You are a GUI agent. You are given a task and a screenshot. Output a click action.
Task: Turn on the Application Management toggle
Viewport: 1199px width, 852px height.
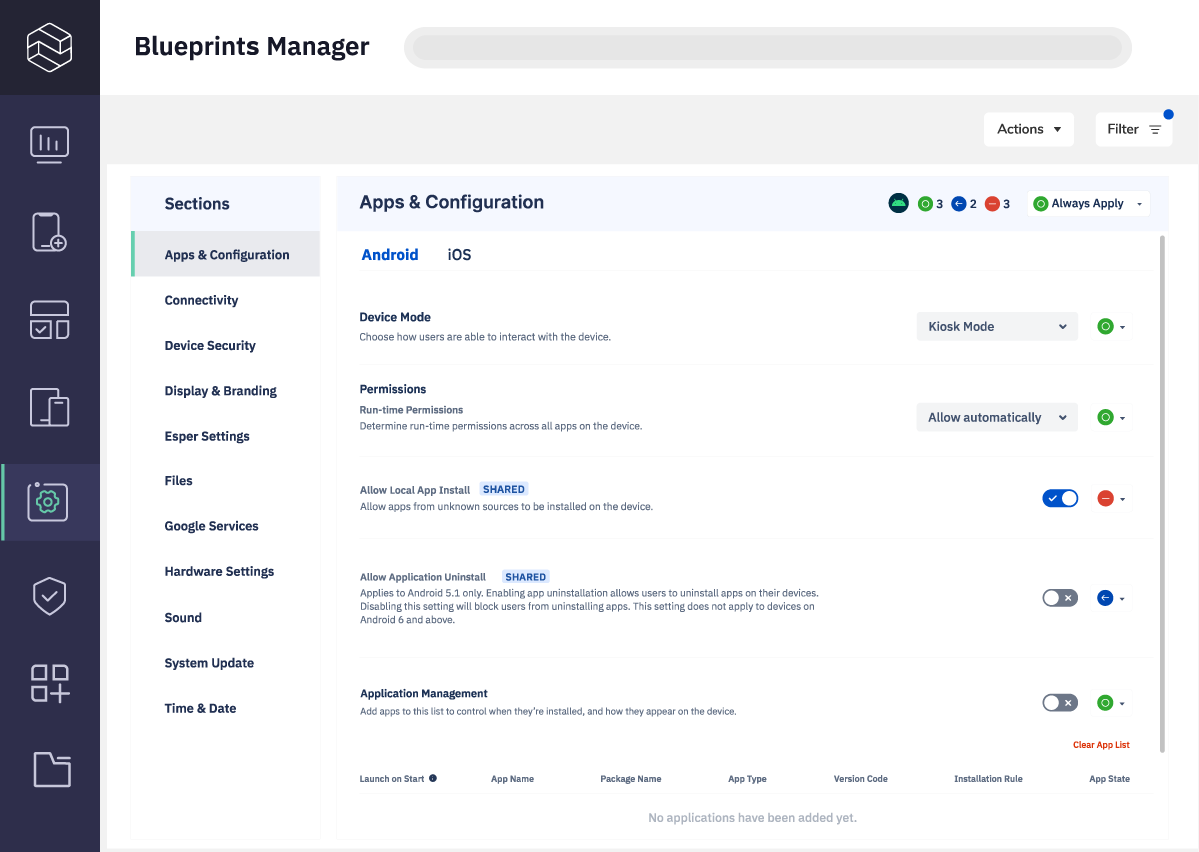(x=1060, y=702)
